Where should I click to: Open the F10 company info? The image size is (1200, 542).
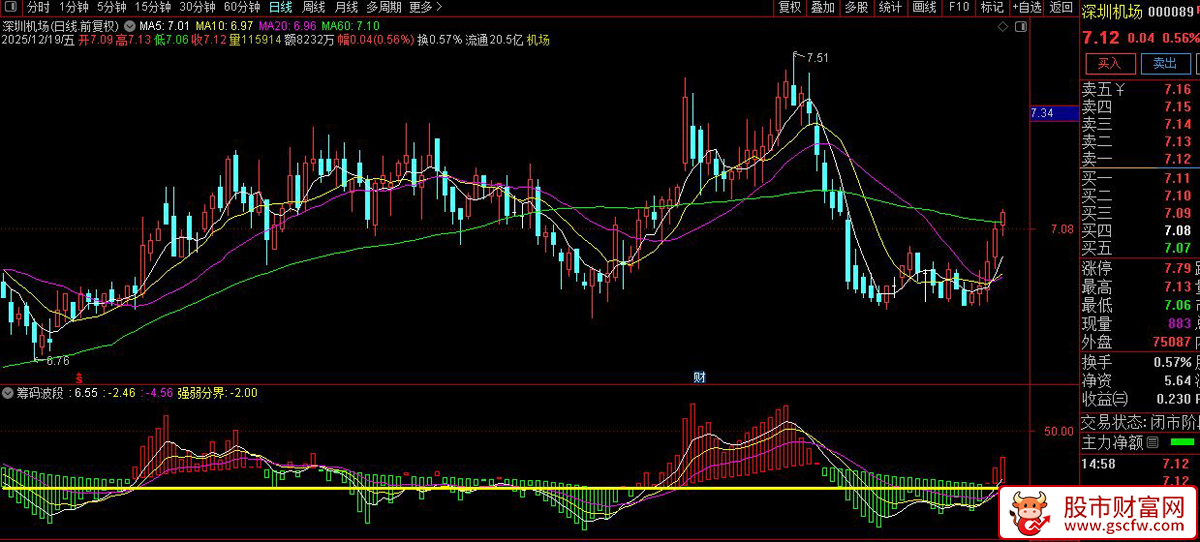pyautogui.click(x=958, y=8)
